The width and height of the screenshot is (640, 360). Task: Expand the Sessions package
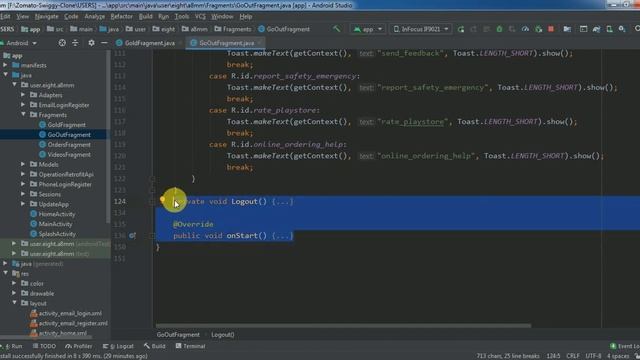pos(23,194)
